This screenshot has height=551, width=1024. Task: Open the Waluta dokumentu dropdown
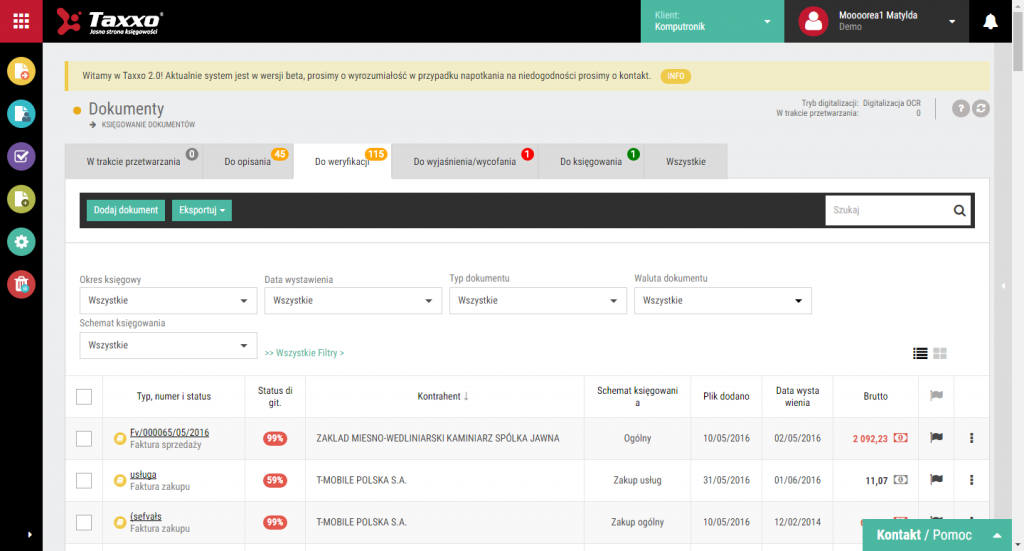tap(723, 300)
